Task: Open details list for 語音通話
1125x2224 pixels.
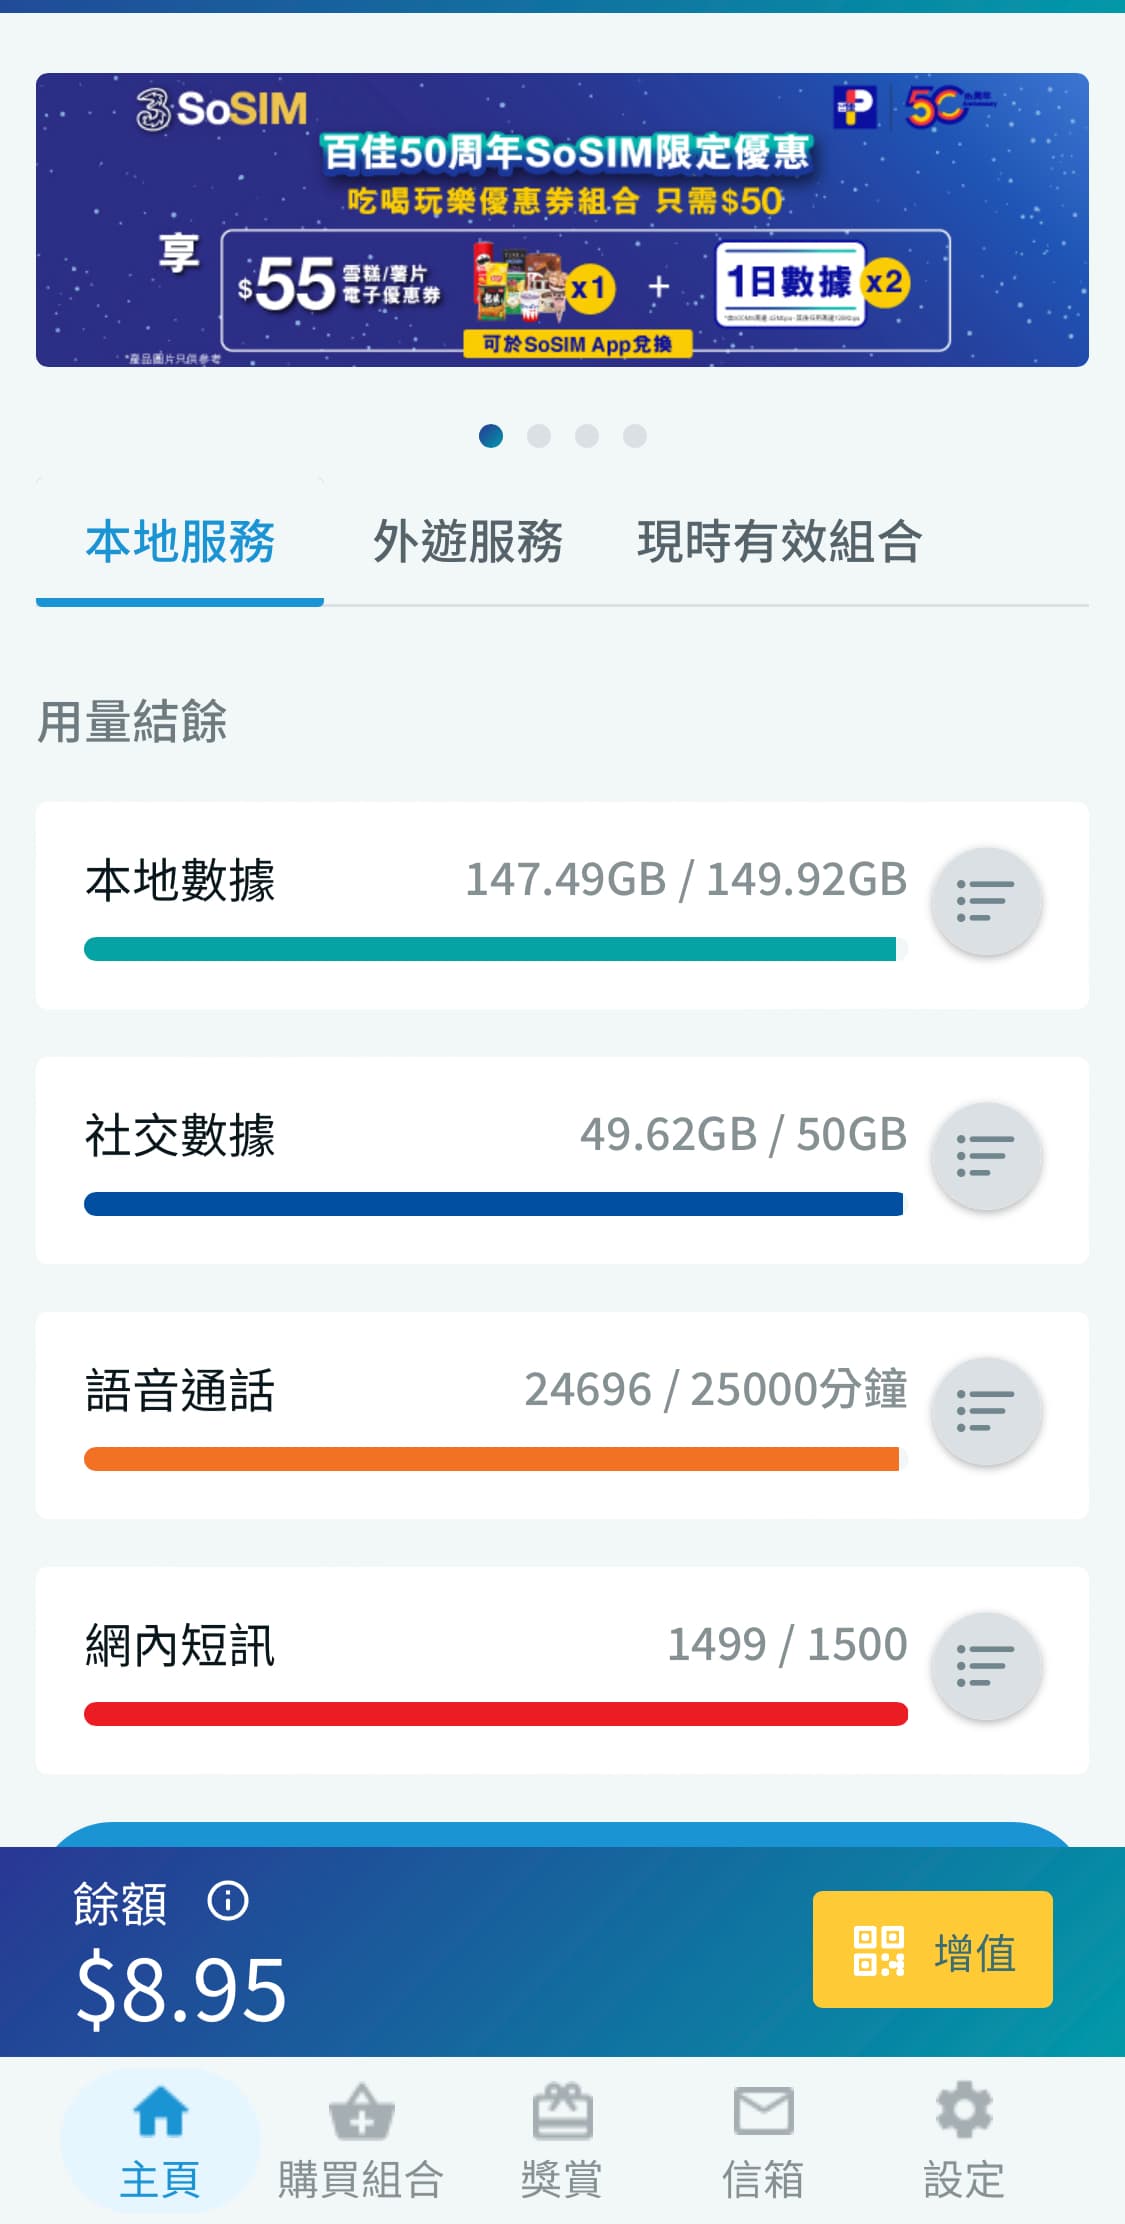Action: [x=986, y=1411]
